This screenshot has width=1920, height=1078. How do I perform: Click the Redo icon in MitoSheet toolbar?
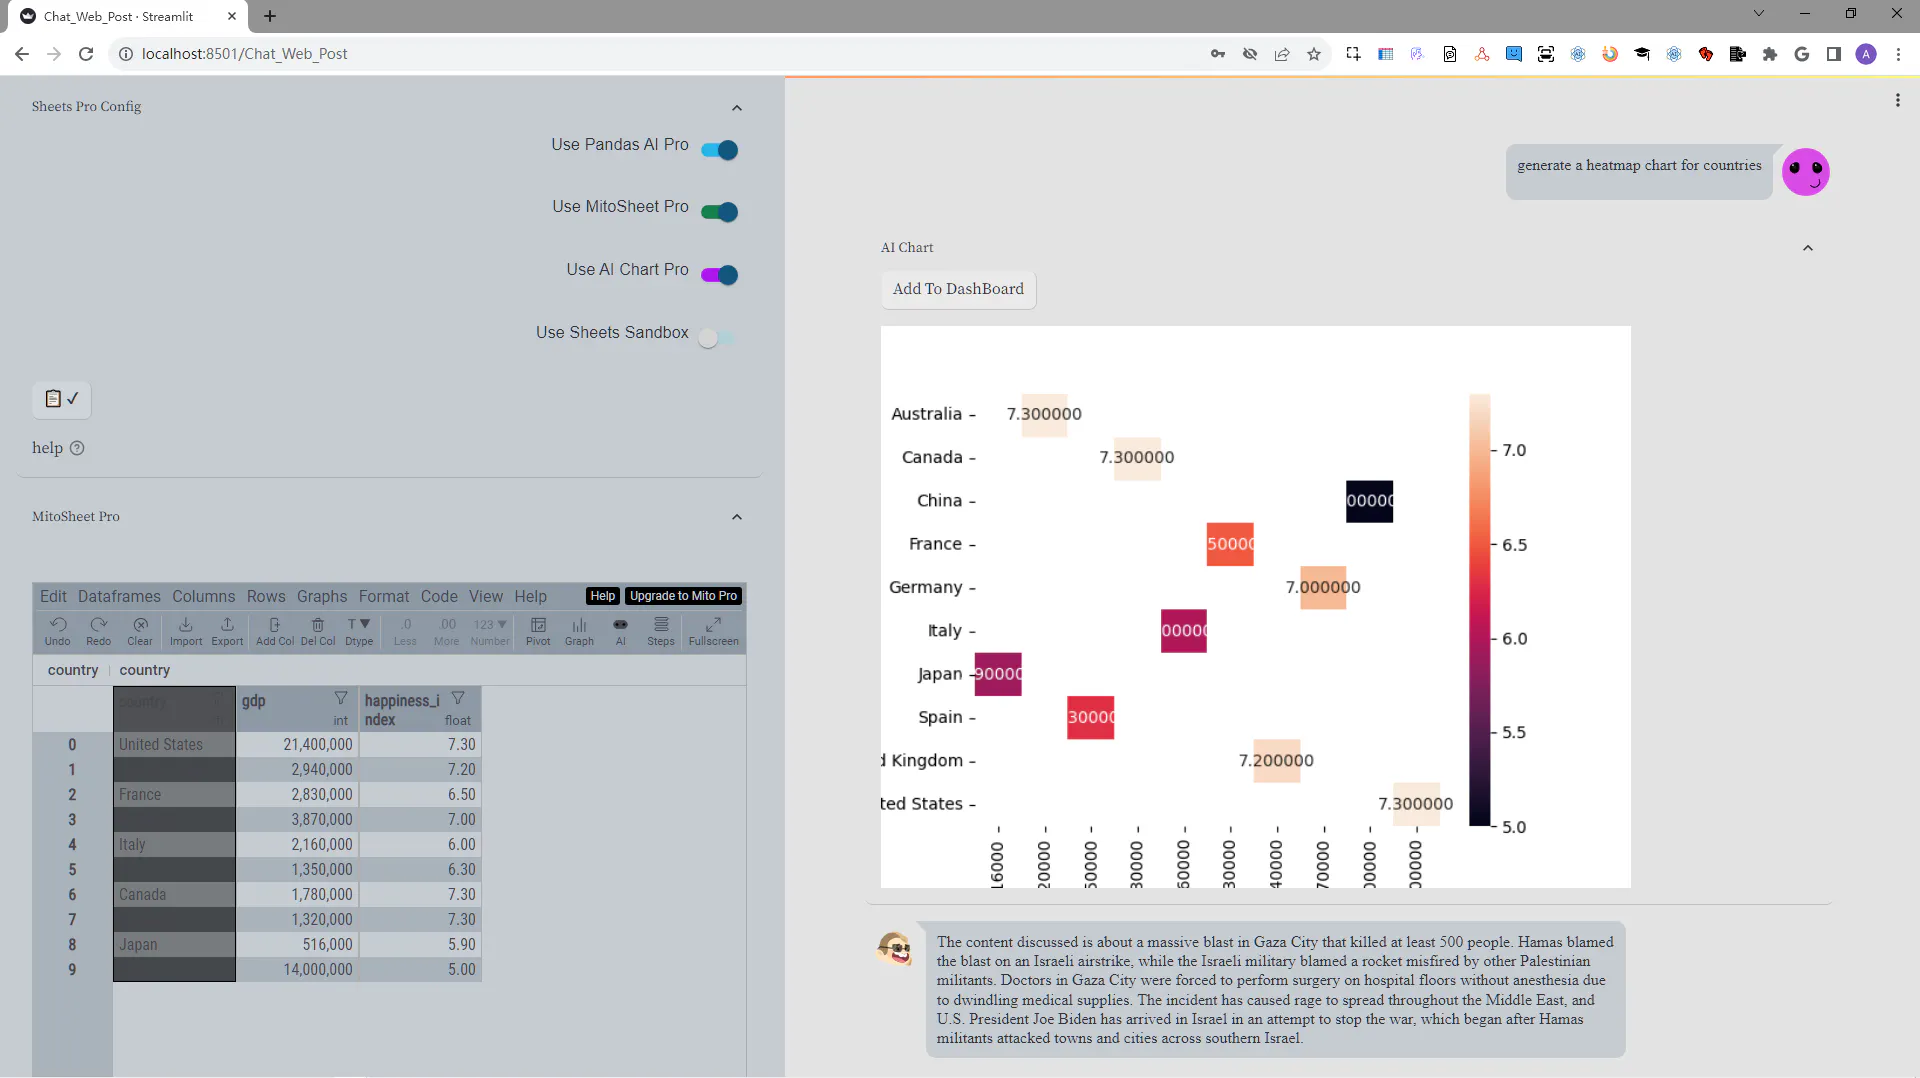98,630
